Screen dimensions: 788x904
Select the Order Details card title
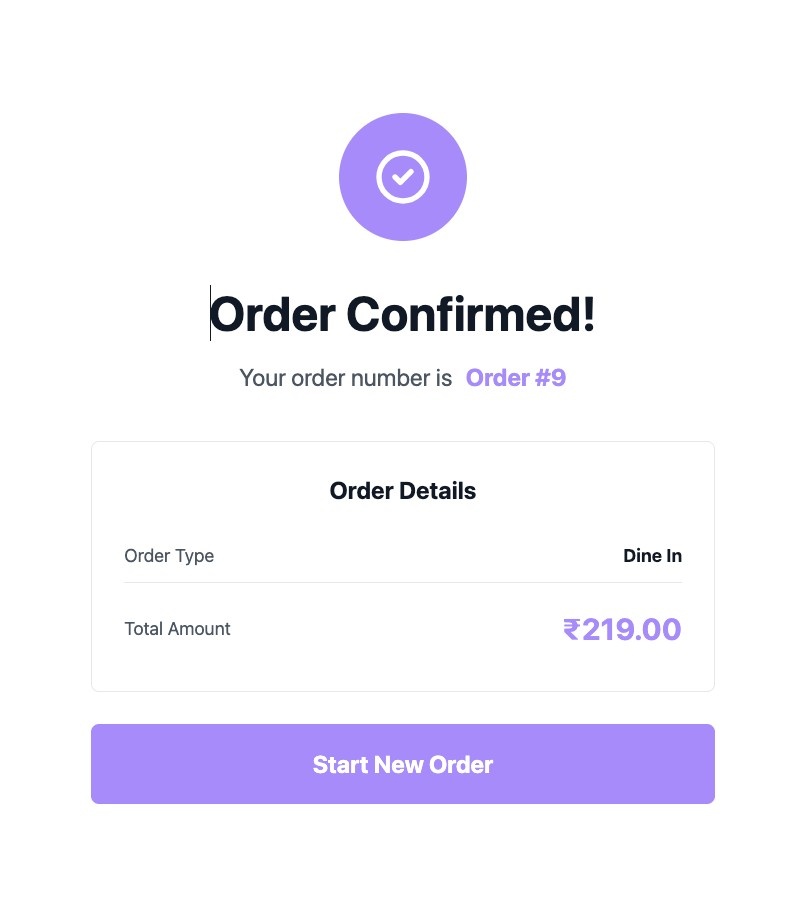click(x=403, y=491)
